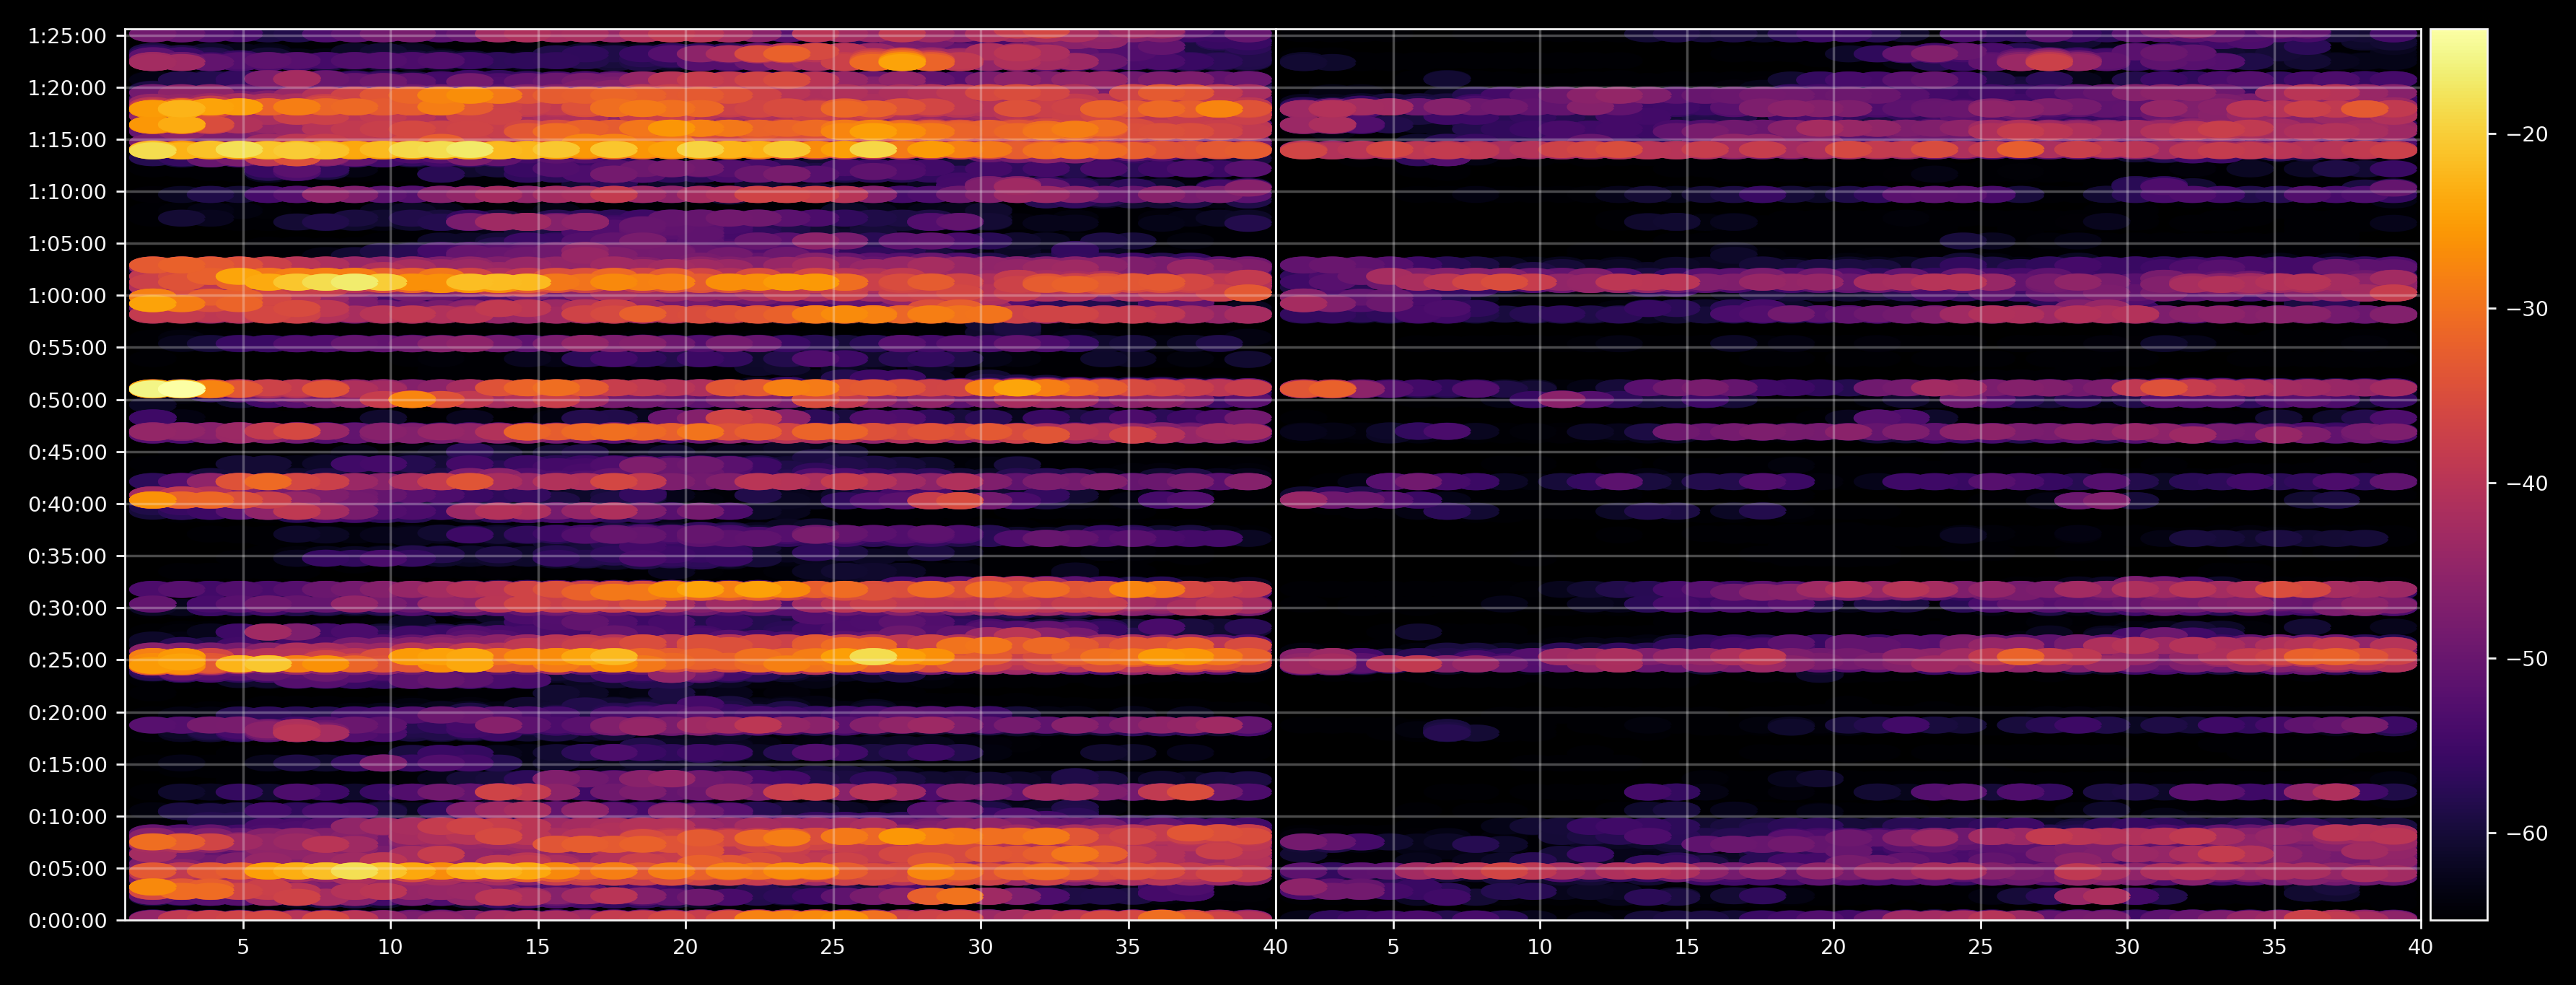Click the 1:00:00 y-axis label

[x=67, y=297]
